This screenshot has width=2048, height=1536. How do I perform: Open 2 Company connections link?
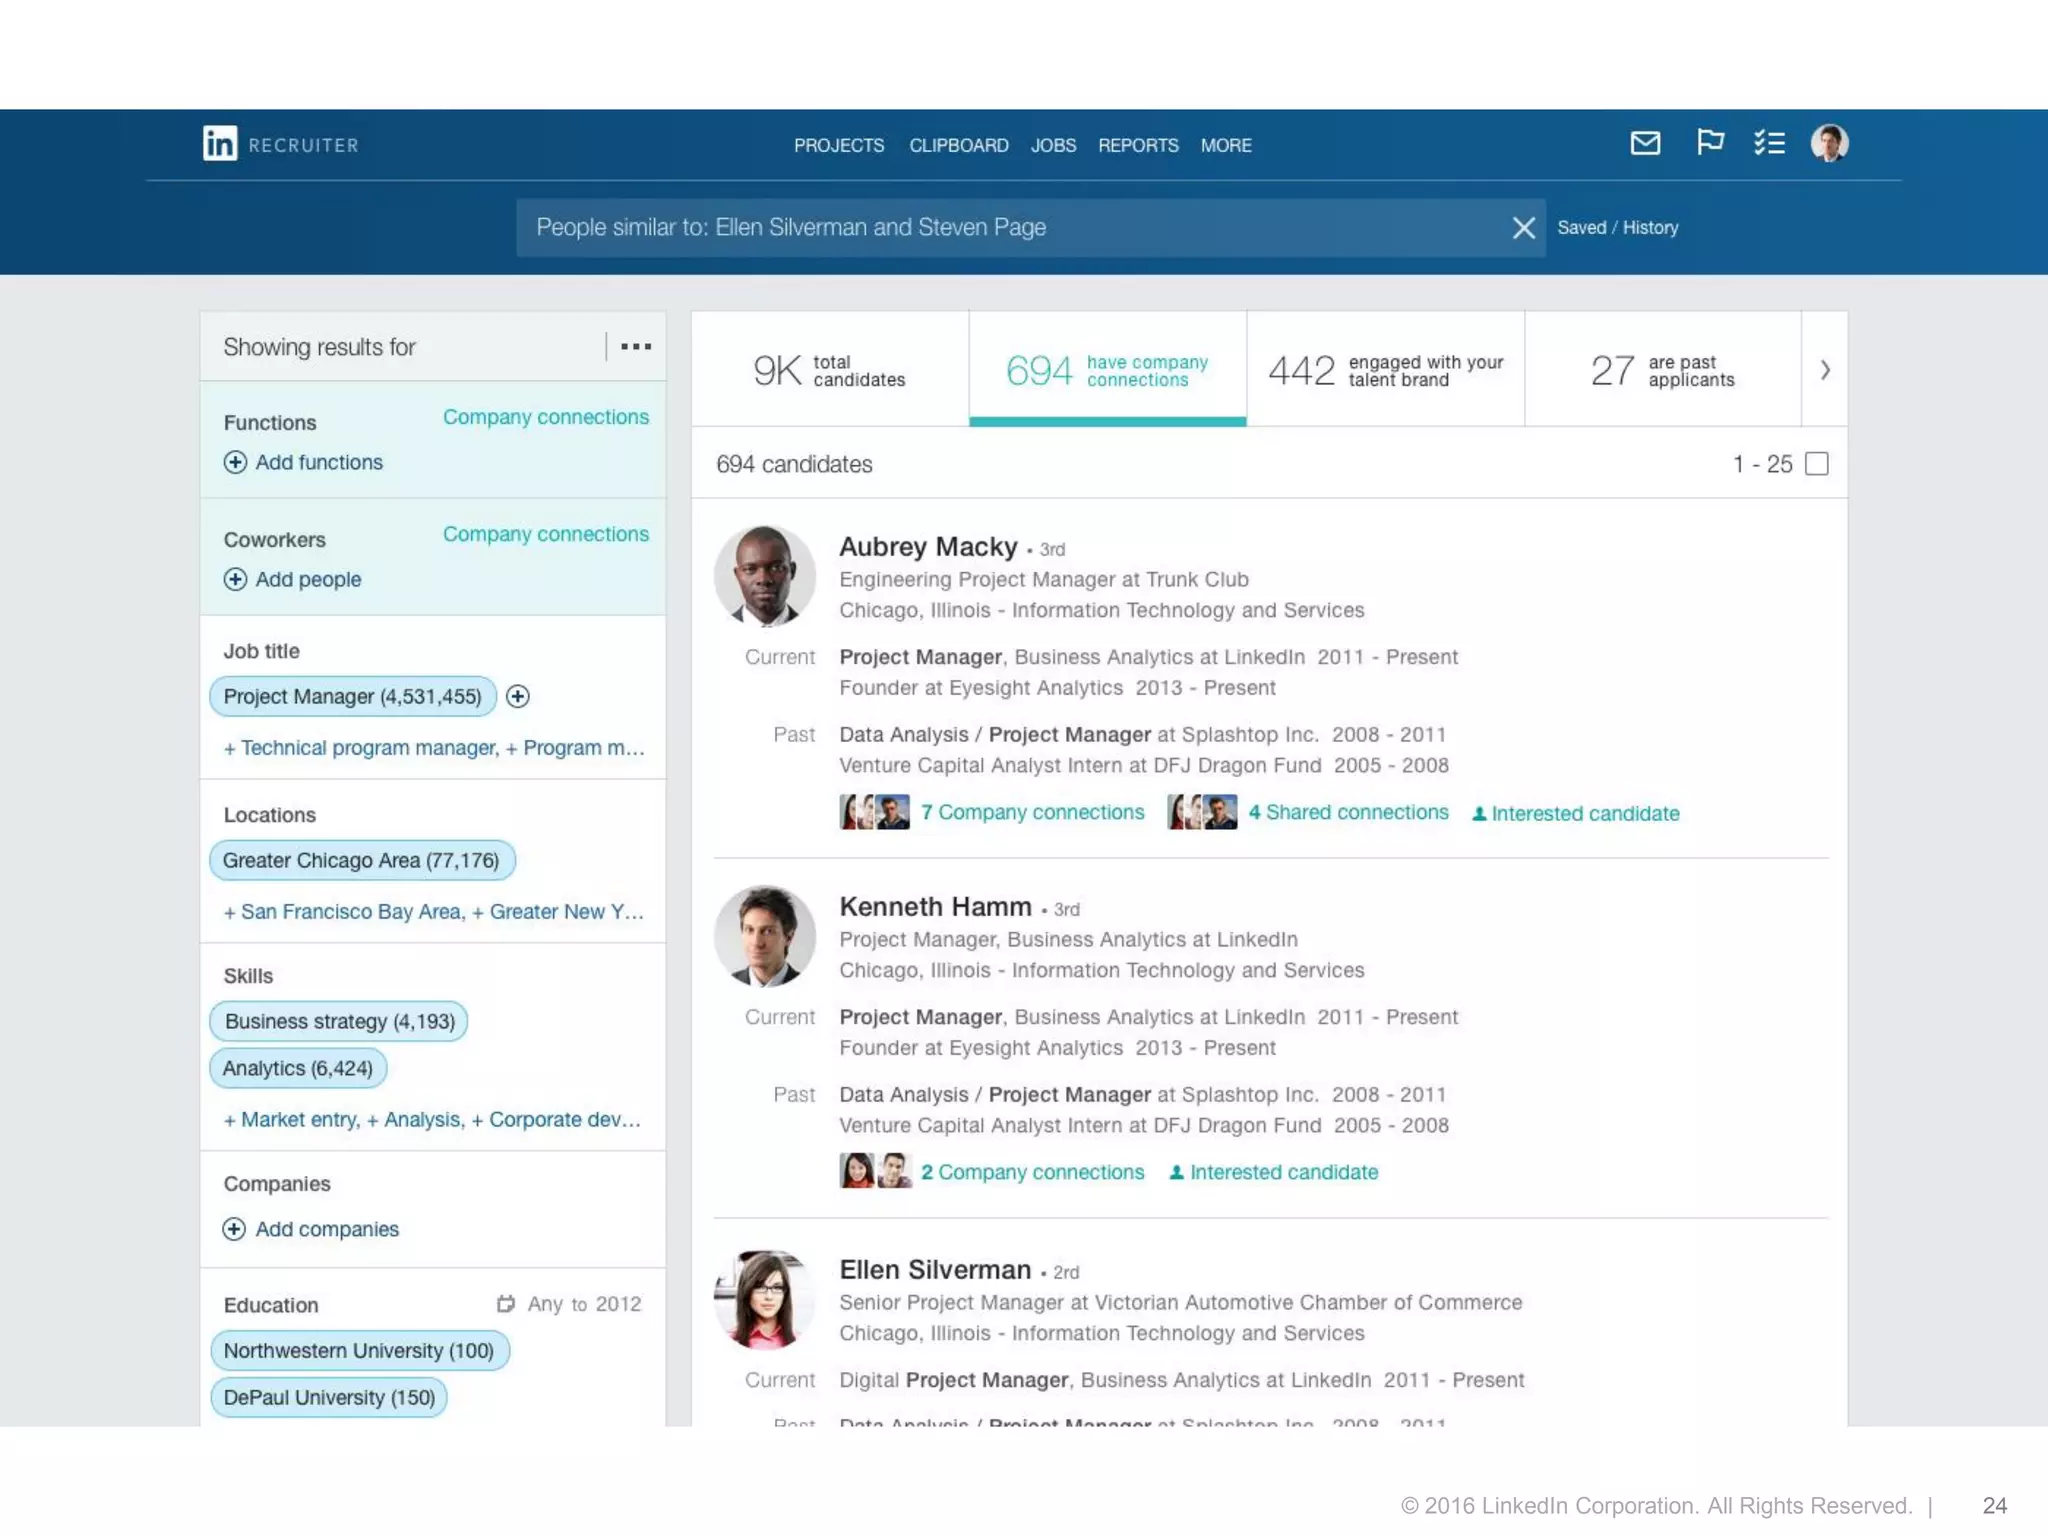(x=1032, y=1172)
